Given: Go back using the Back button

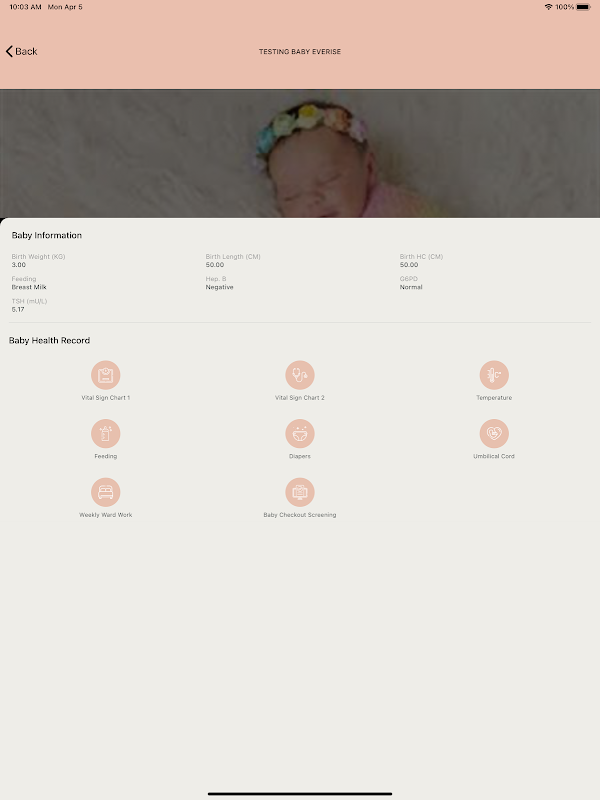Looking at the screenshot, I should point(21,51).
